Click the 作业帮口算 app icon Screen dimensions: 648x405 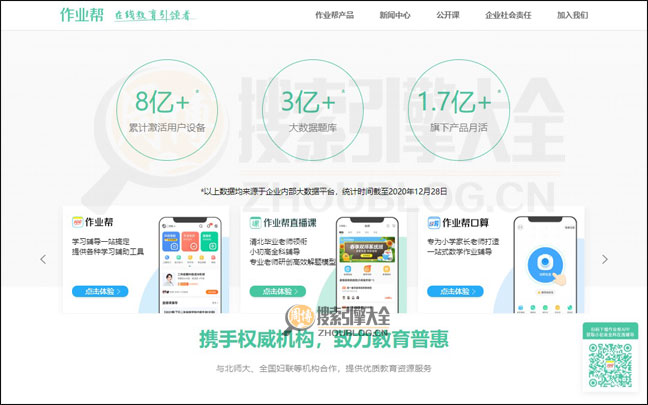point(434,223)
